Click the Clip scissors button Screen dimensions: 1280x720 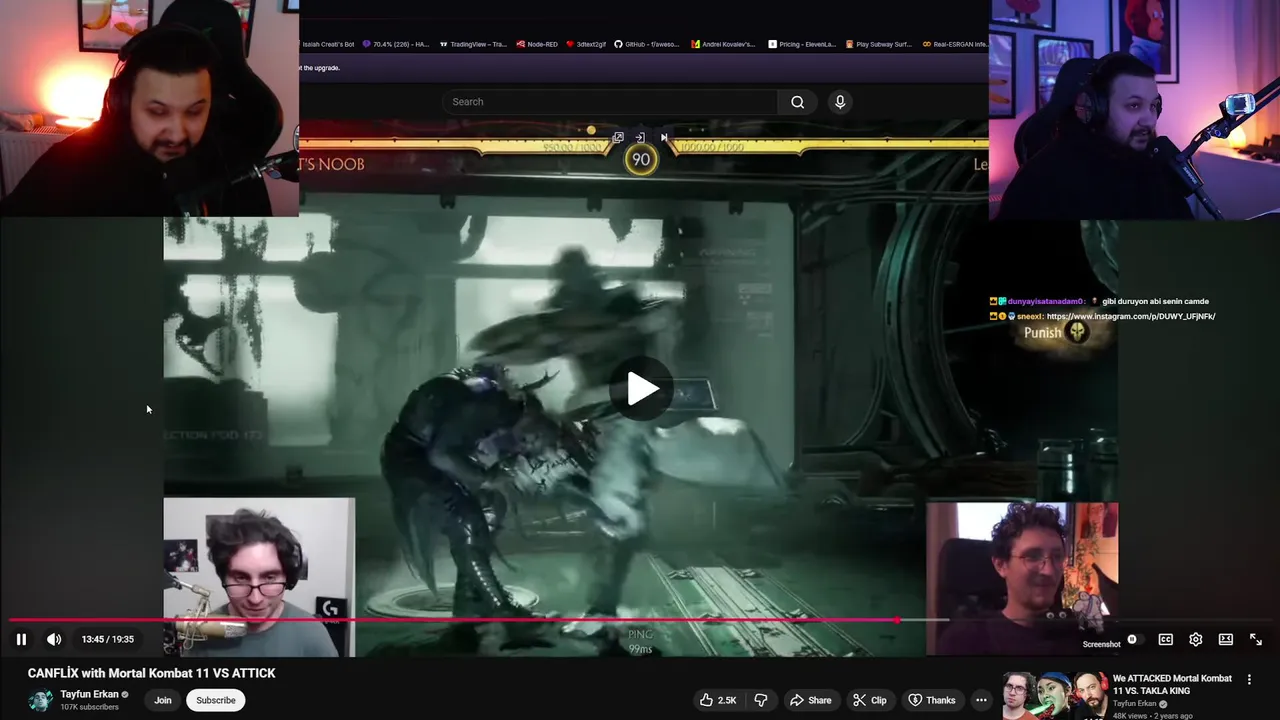869,700
